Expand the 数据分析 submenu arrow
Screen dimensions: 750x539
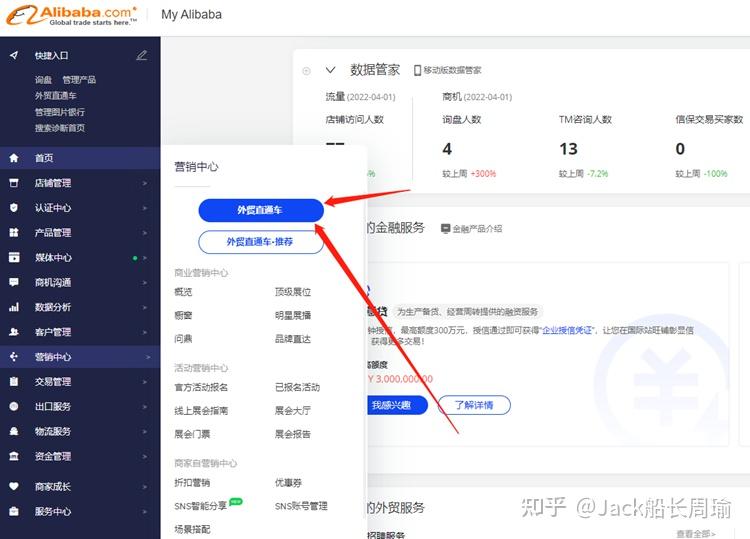[144, 308]
